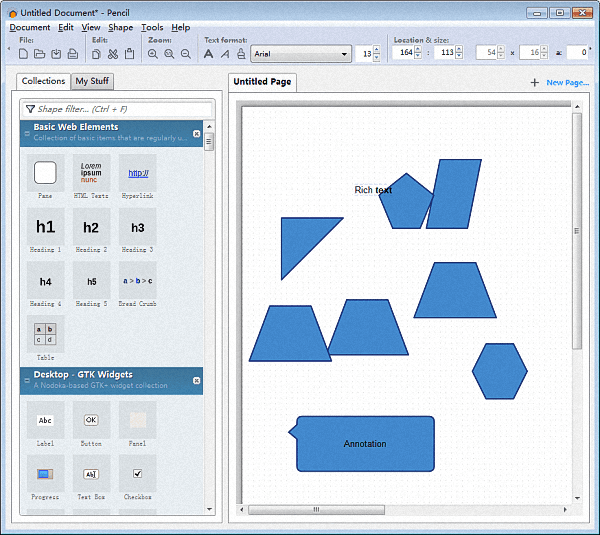600x535 pixels.
Task: Open the Document menu
Action: pyautogui.click(x=30, y=28)
